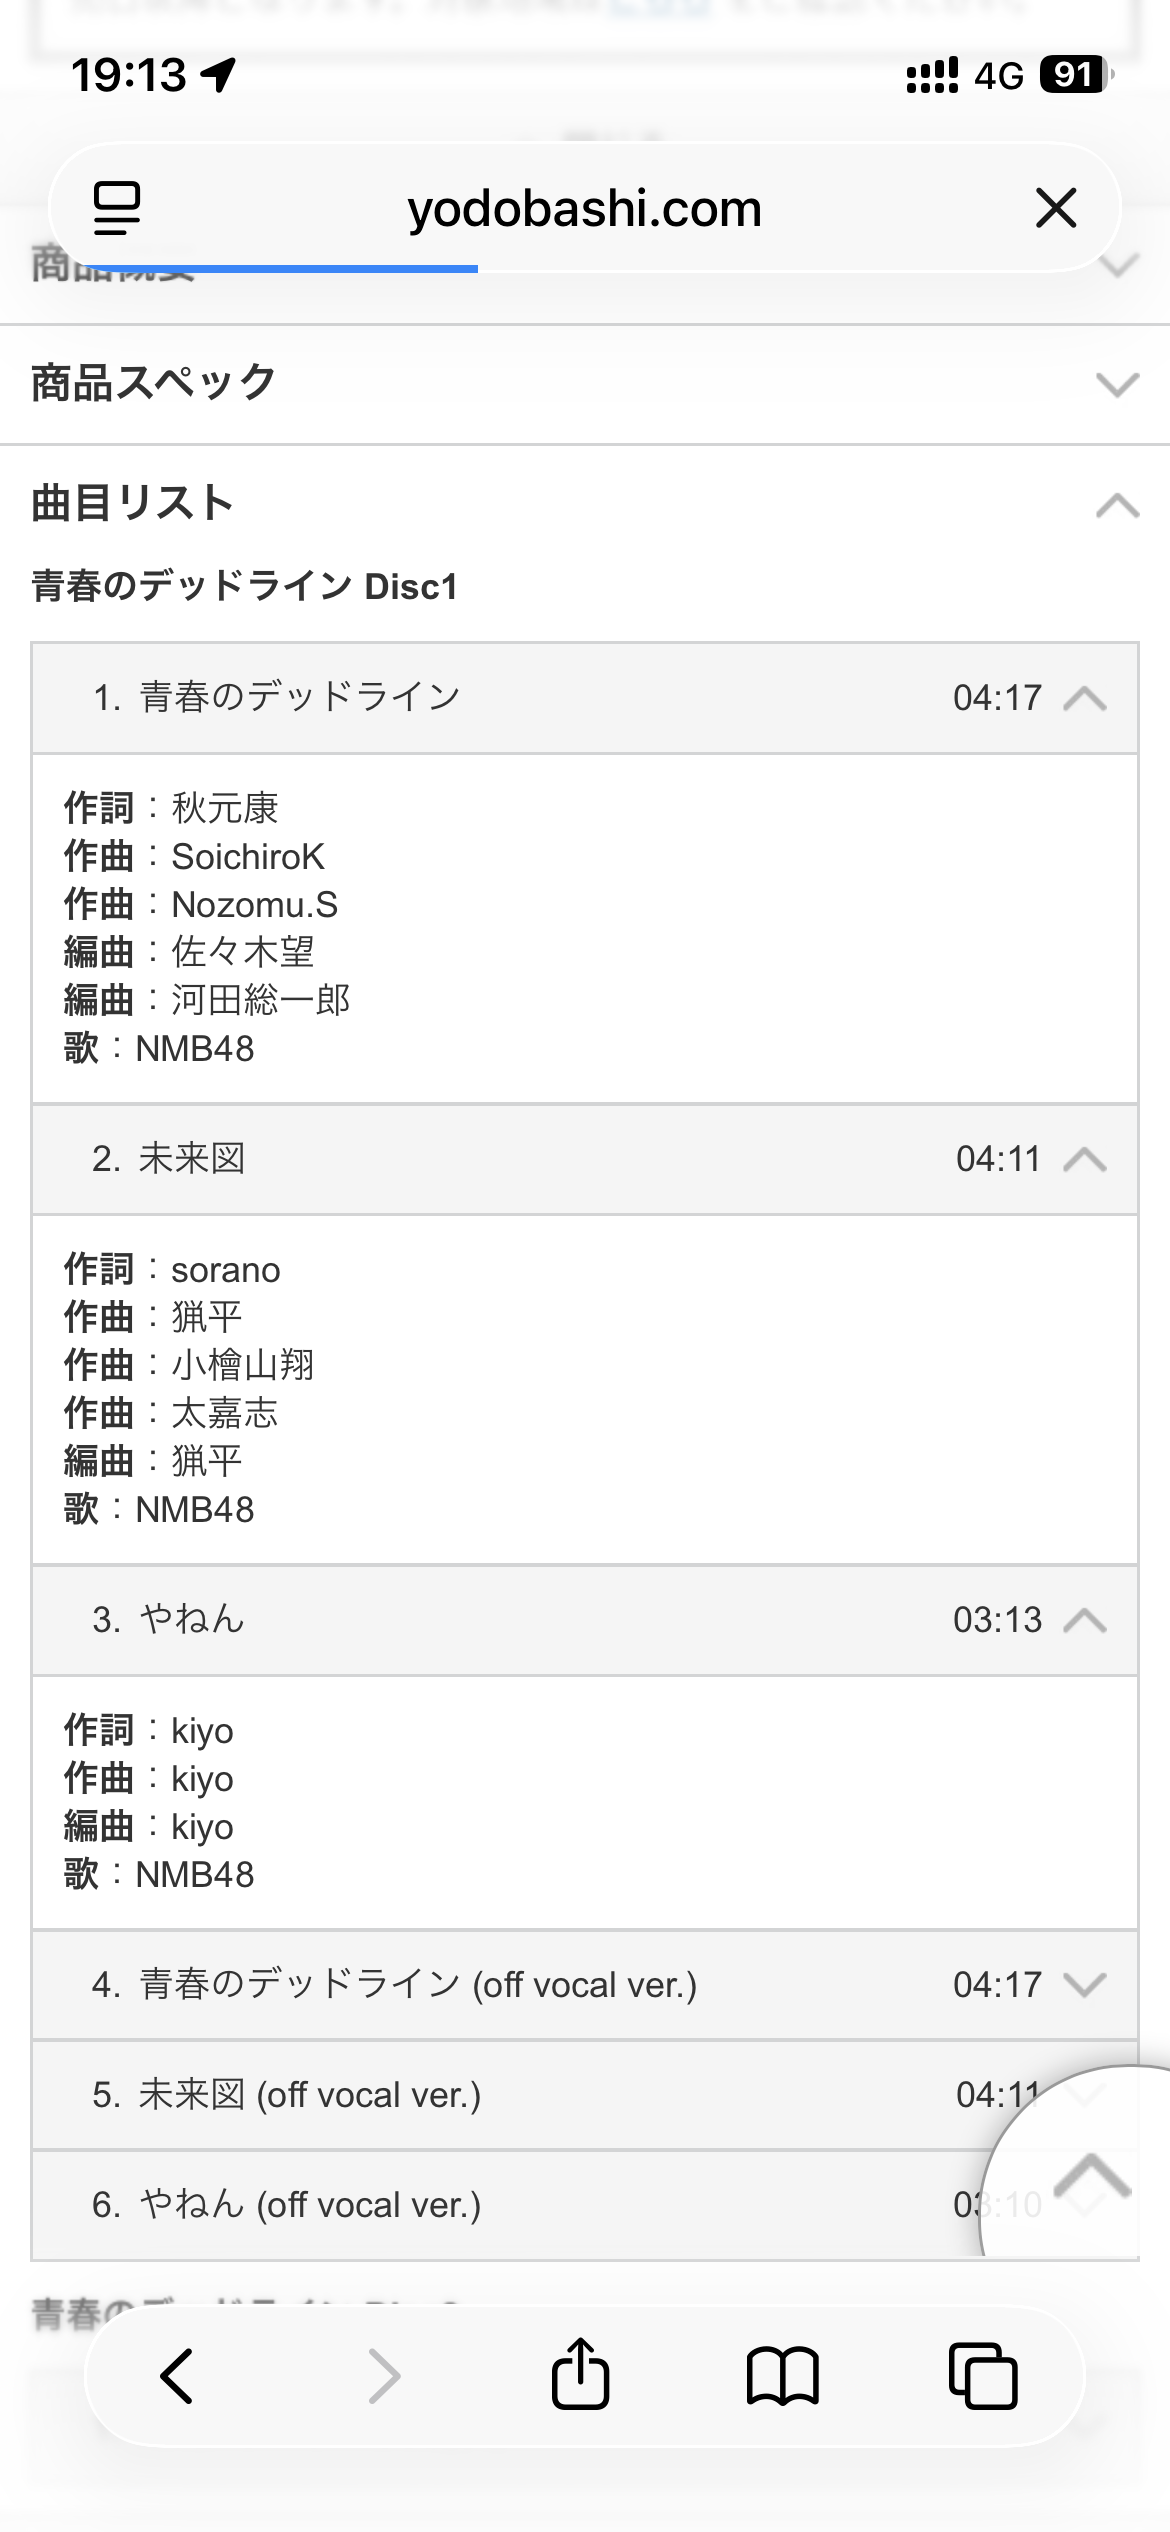
Task: Open the share sheet icon
Action: click(580, 2376)
